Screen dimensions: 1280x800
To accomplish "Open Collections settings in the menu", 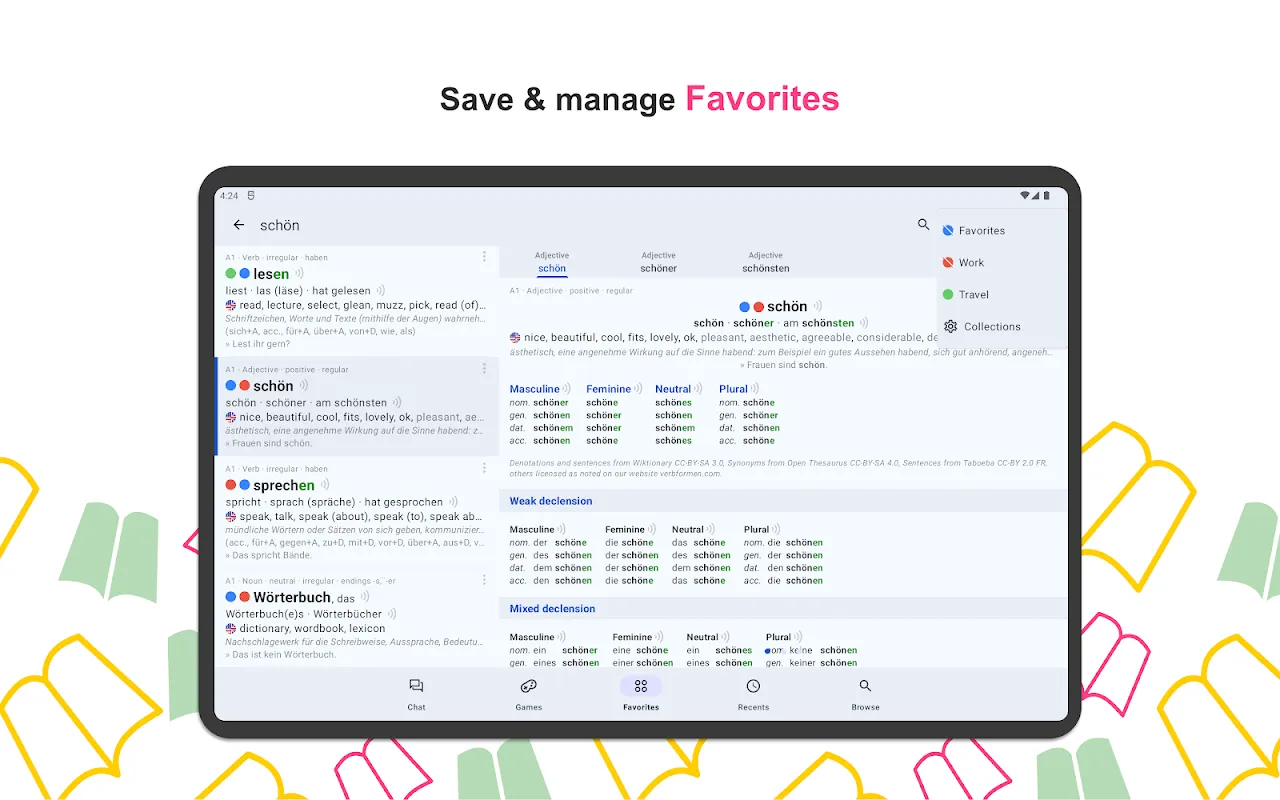I will pos(990,327).
